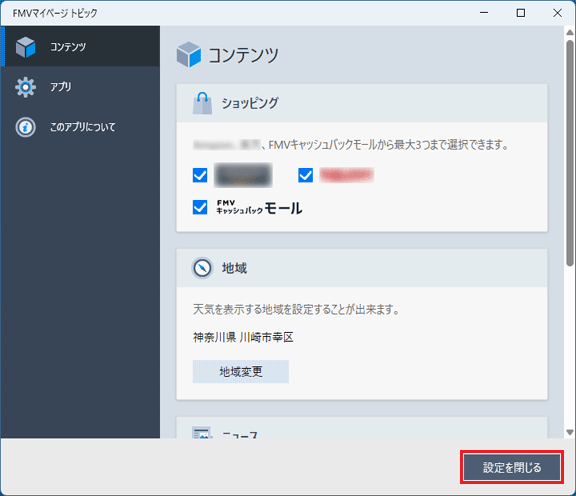Viewport: 576px width, 496px height.
Task: Maximize the FMVマイページ トピック window
Action: pos(521,13)
